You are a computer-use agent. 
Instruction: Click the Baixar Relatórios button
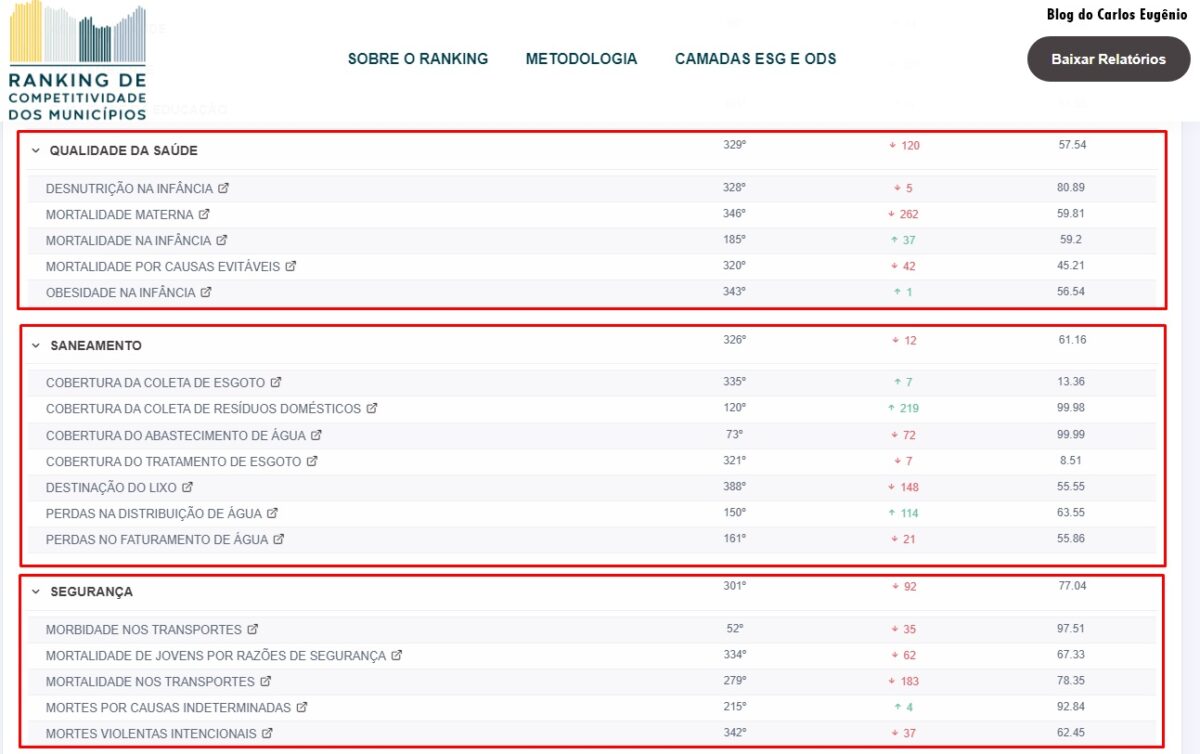tap(1108, 59)
